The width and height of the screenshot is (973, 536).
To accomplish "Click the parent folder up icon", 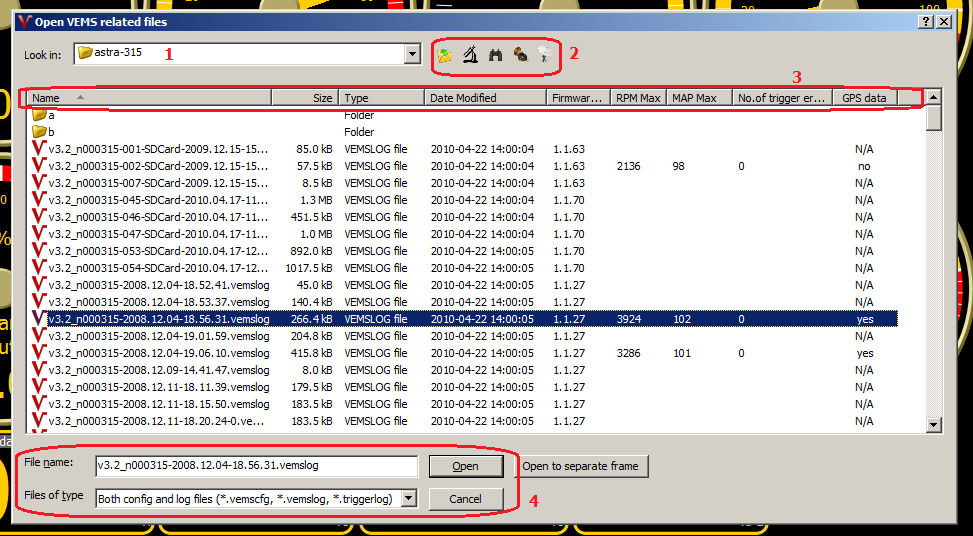I will pos(445,55).
